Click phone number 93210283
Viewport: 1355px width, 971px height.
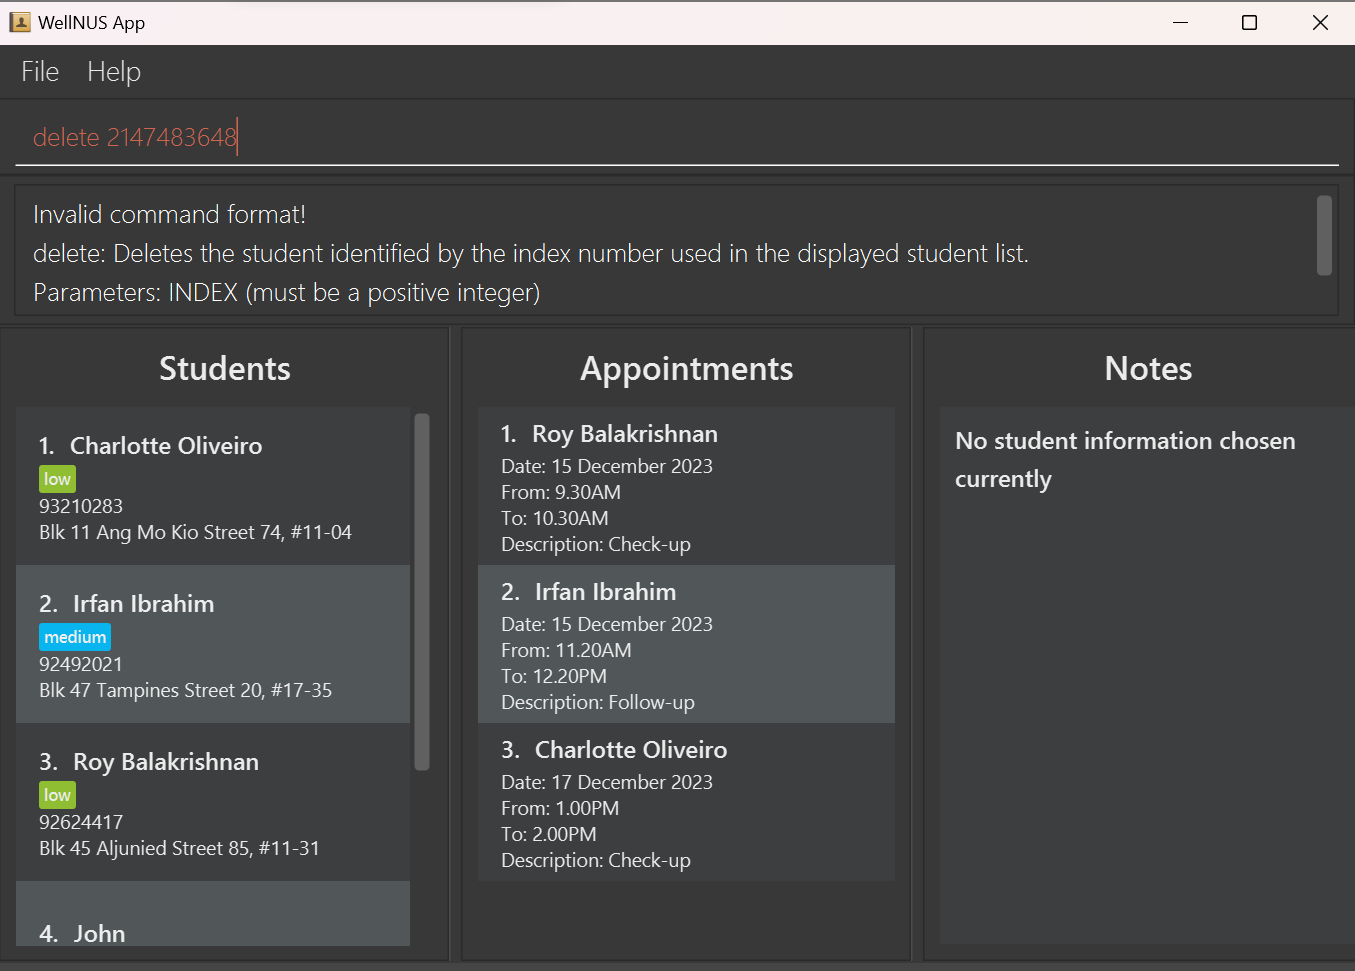pos(81,506)
